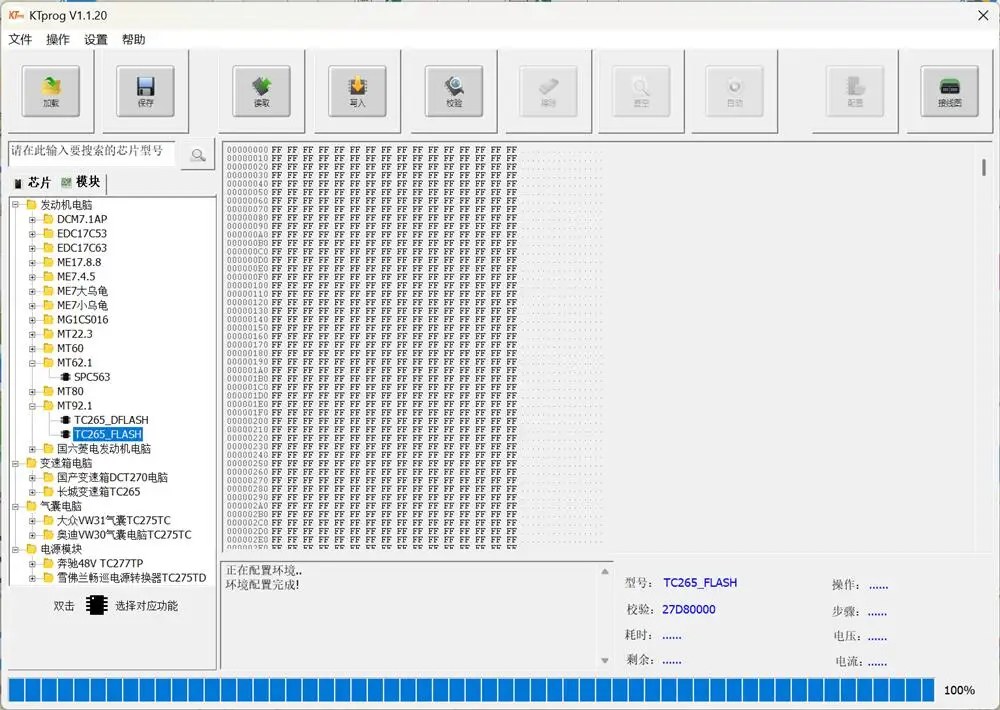
Task: Click the folder icon of 气囊电脑
Action: click(31, 506)
